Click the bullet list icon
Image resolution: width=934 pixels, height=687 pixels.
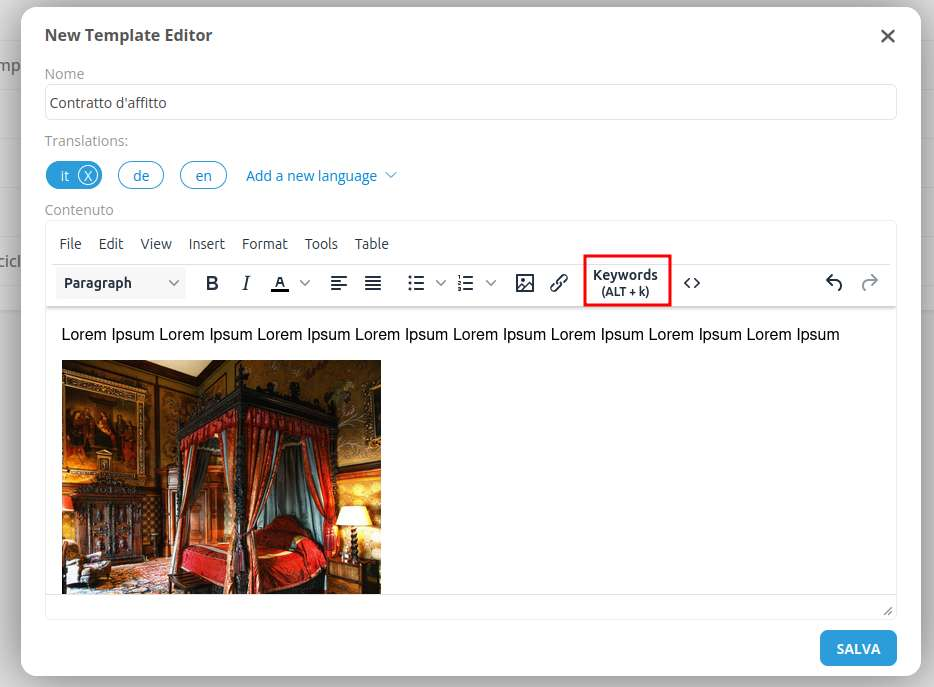coord(417,283)
